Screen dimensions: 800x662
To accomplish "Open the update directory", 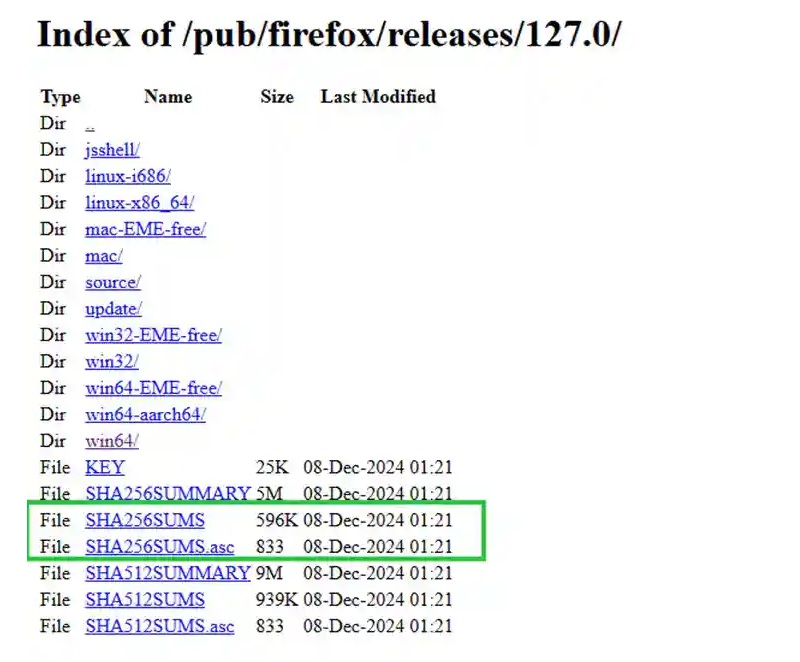I will pyautogui.click(x=113, y=309).
